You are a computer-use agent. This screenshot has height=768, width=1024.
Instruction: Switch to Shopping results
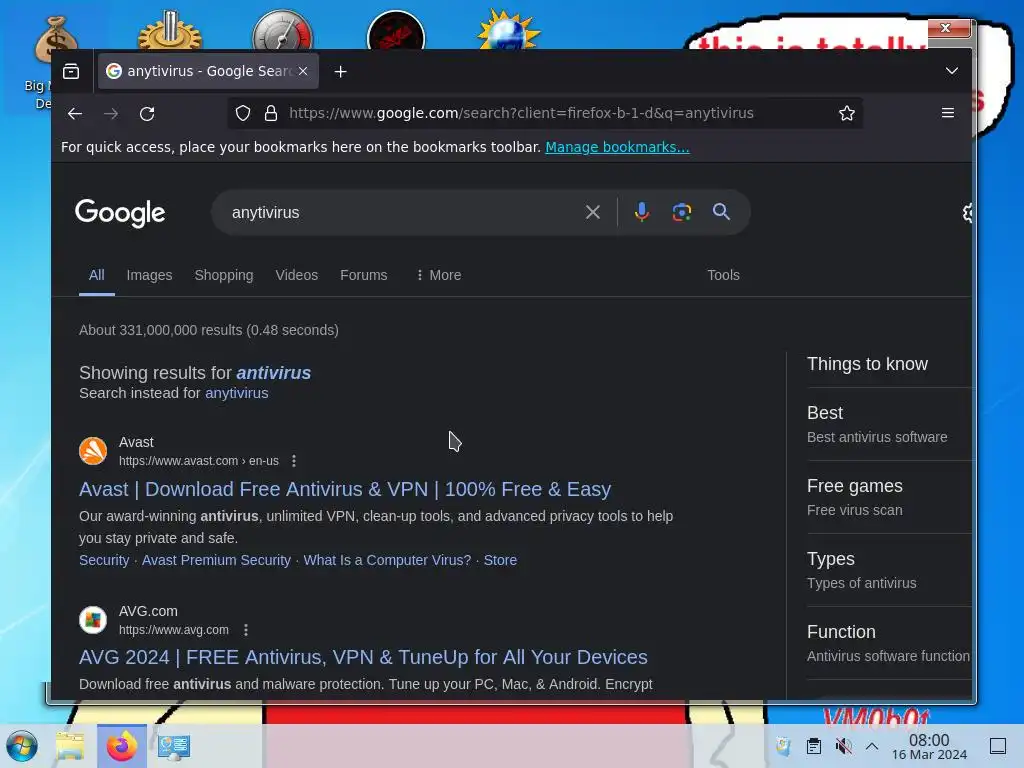click(x=223, y=276)
